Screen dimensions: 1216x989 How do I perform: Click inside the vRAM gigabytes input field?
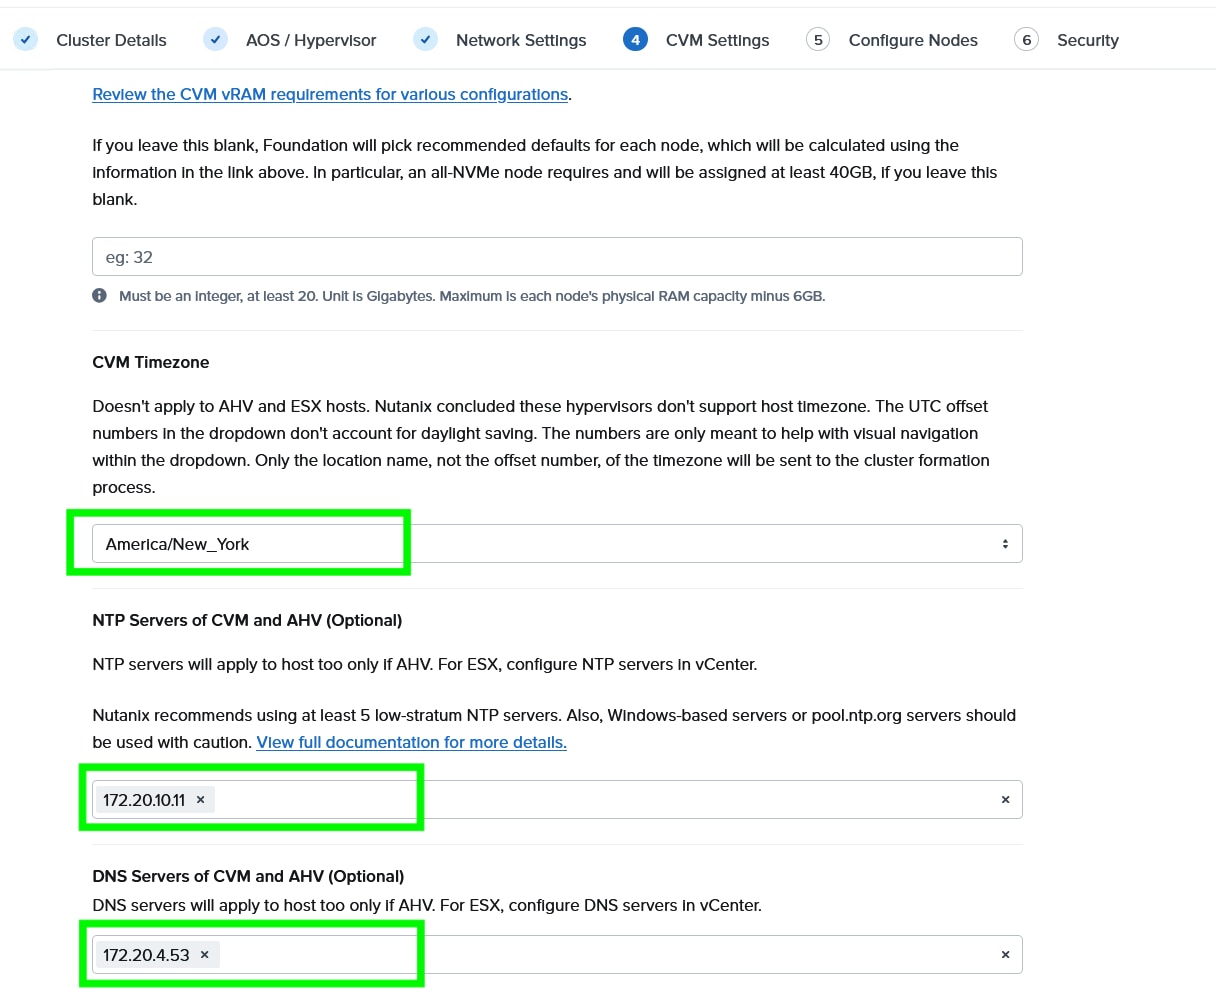pos(556,256)
